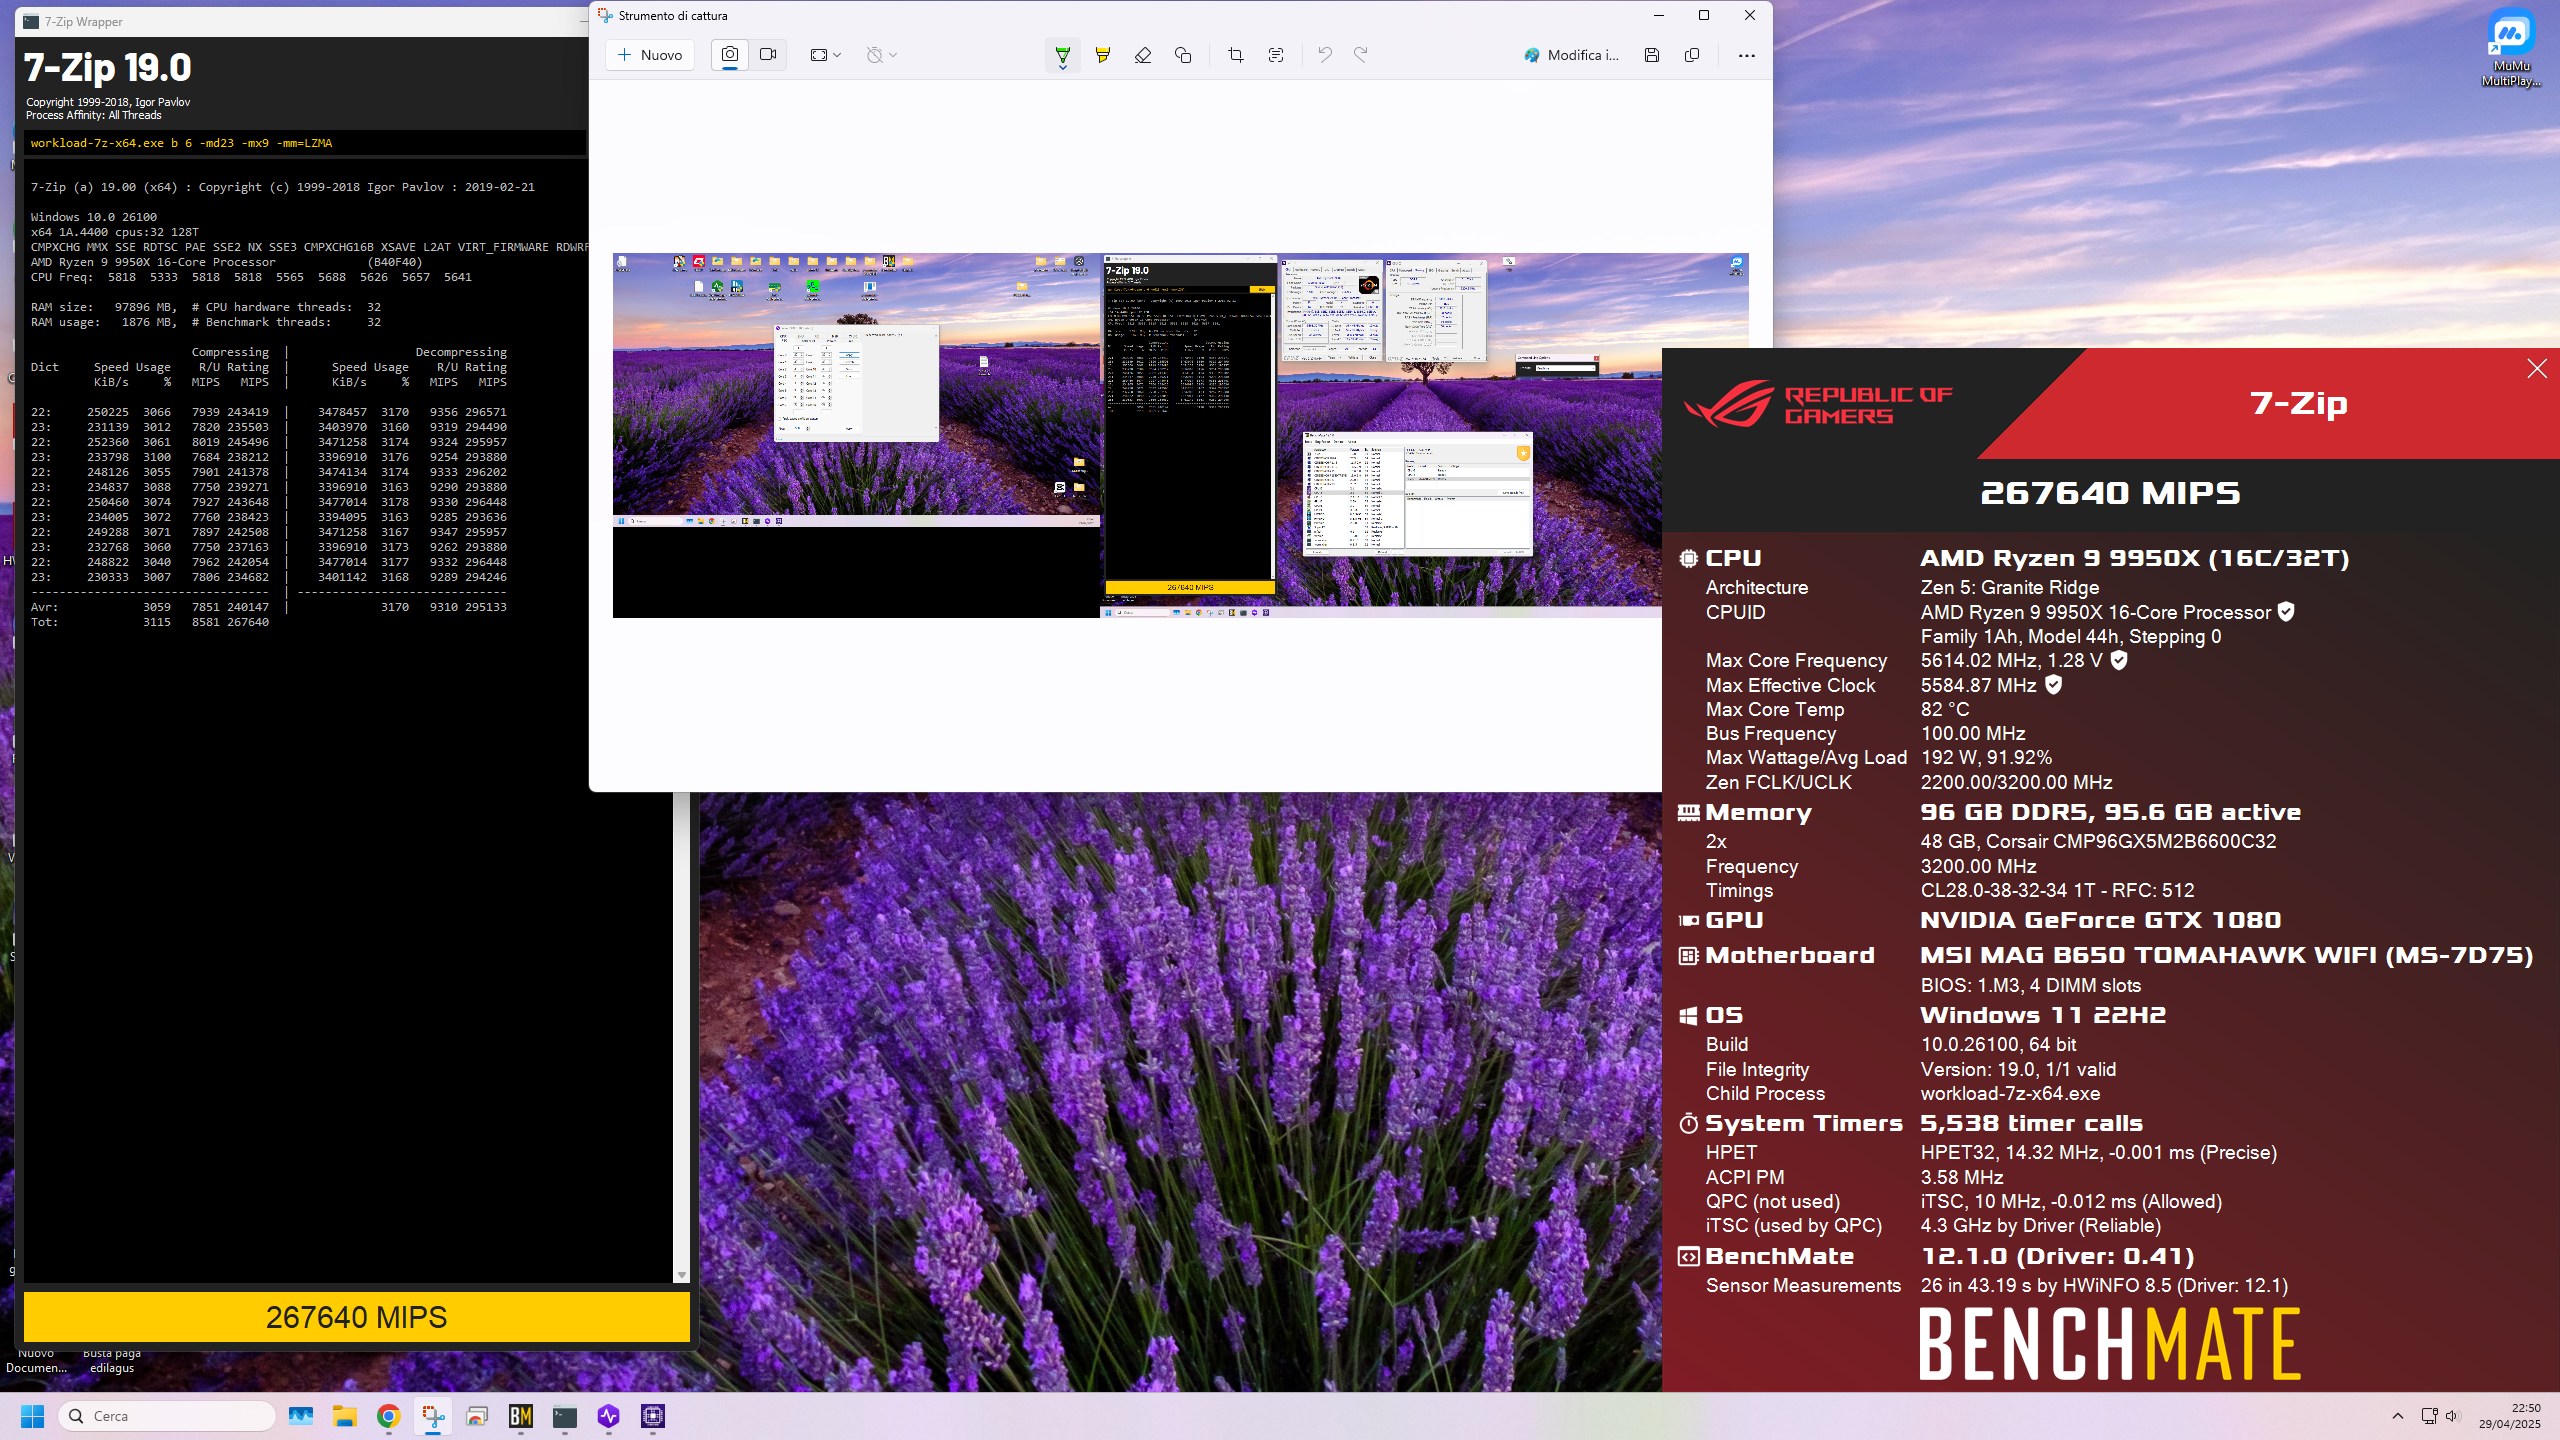The height and width of the screenshot is (1440, 2560).
Task: Select 'Busta paga edilagus' desktop item
Action: coord(112,1360)
